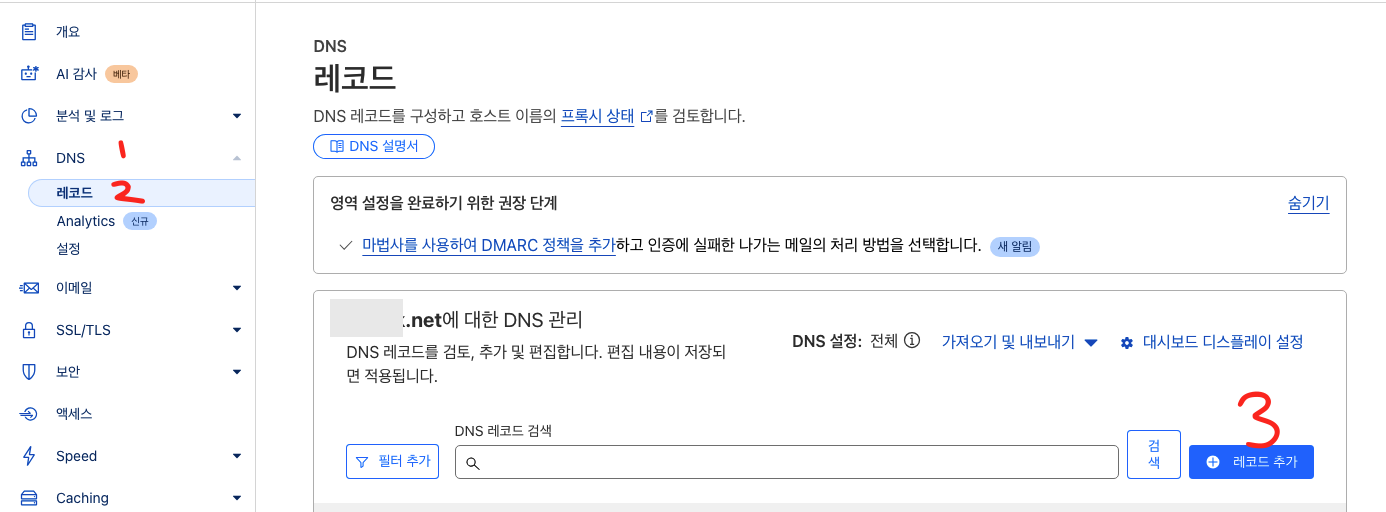
Task: Expand the 분석 및 로그 sidebar section arrow
Action: 237,116
